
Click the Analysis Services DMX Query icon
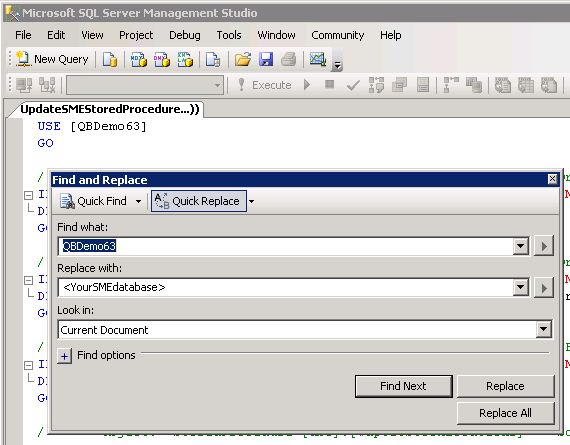(162, 59)
